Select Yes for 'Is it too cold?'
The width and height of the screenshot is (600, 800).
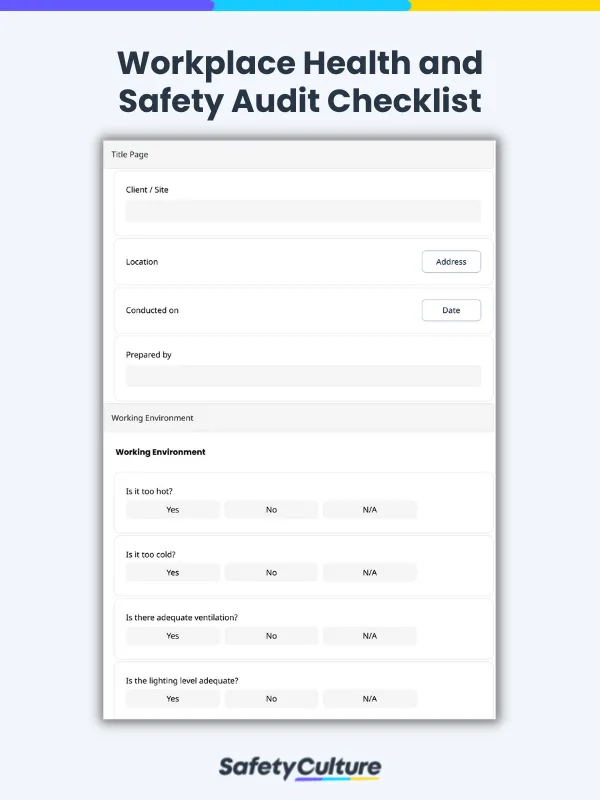click(173, 573)
